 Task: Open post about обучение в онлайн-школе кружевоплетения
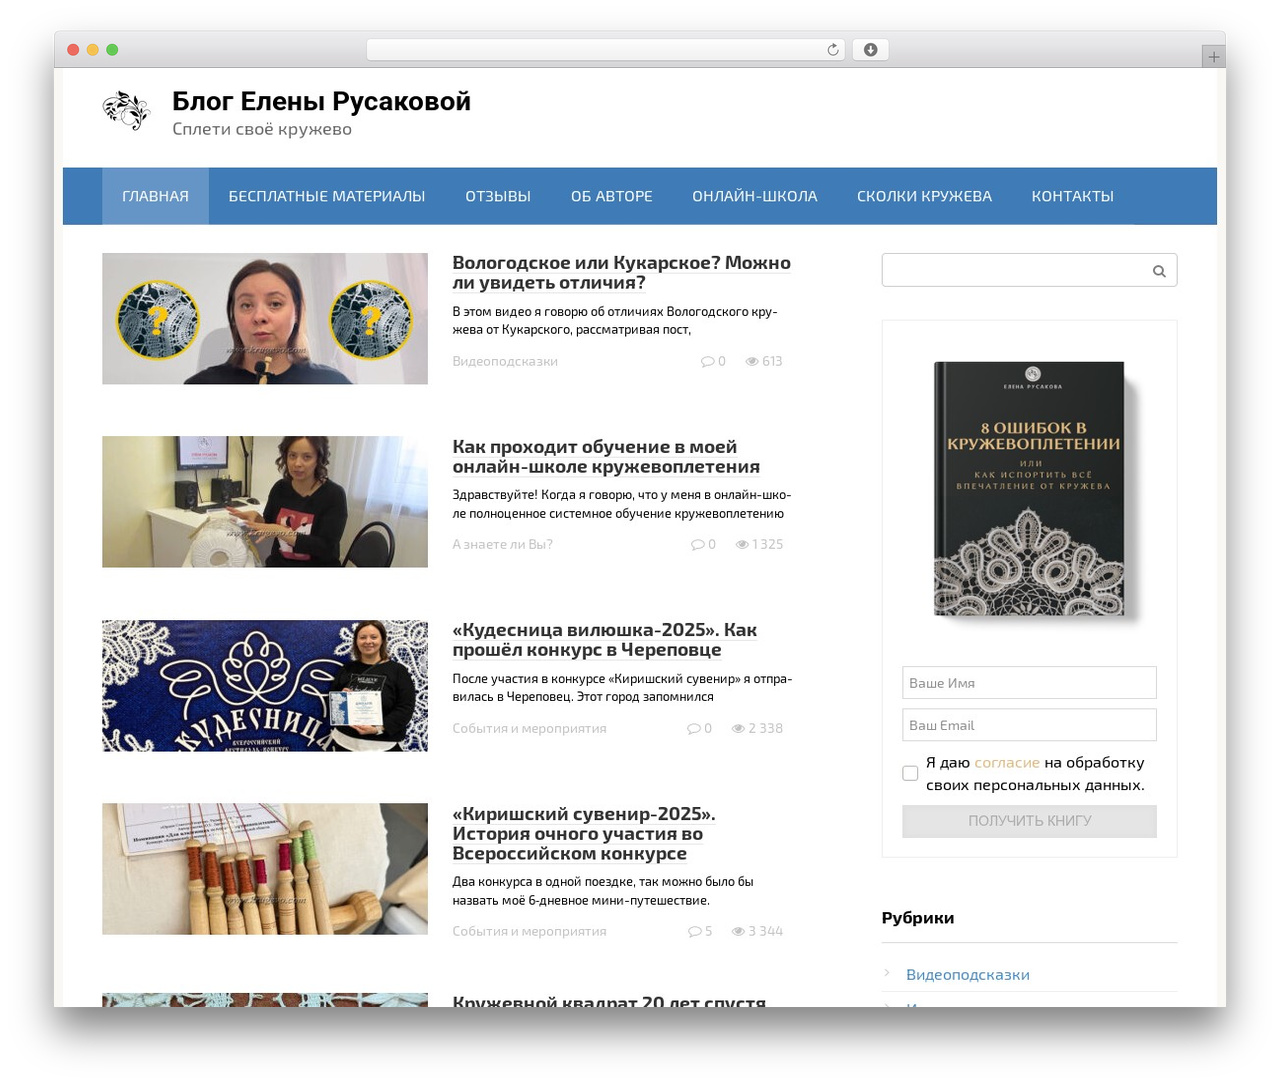click(606, 456)
